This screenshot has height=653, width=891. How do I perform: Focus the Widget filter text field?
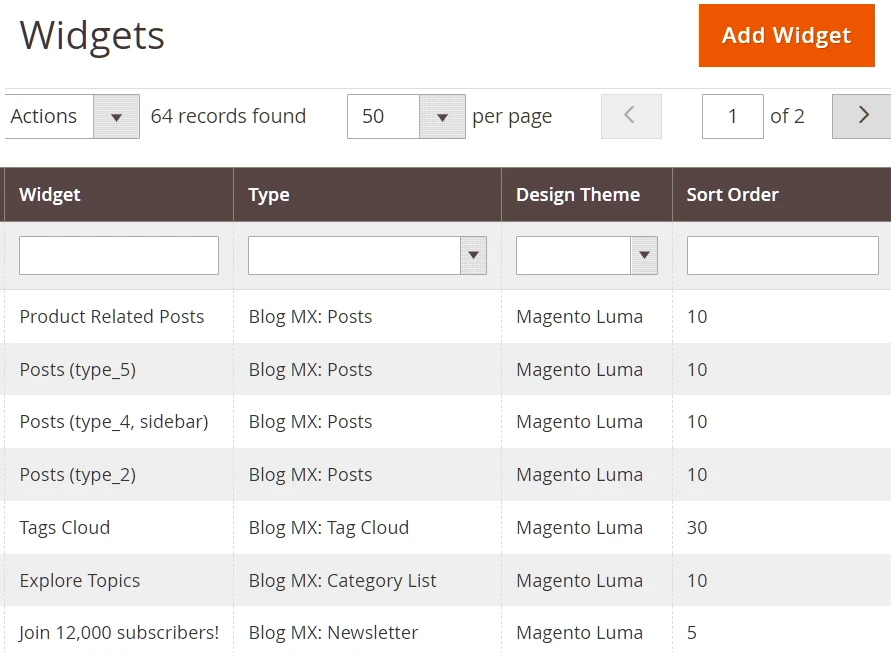coord(119,256)
